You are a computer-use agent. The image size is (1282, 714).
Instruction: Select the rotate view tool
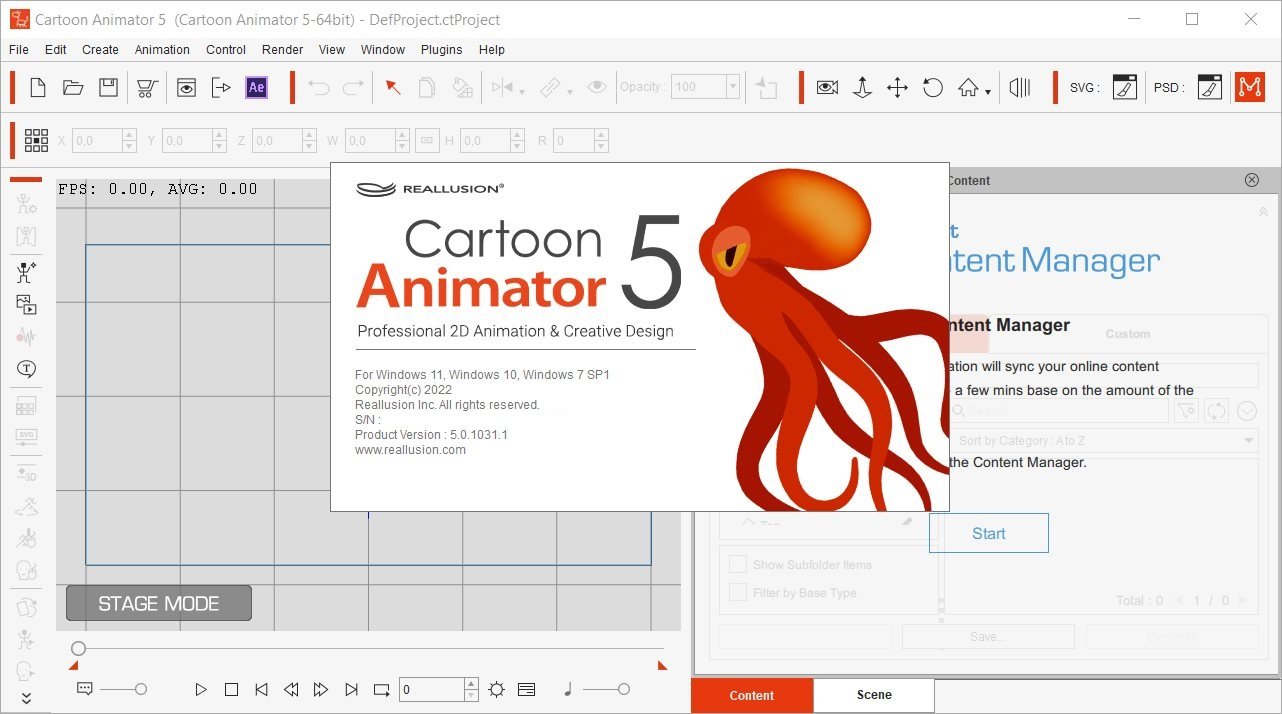pos(932,87)
